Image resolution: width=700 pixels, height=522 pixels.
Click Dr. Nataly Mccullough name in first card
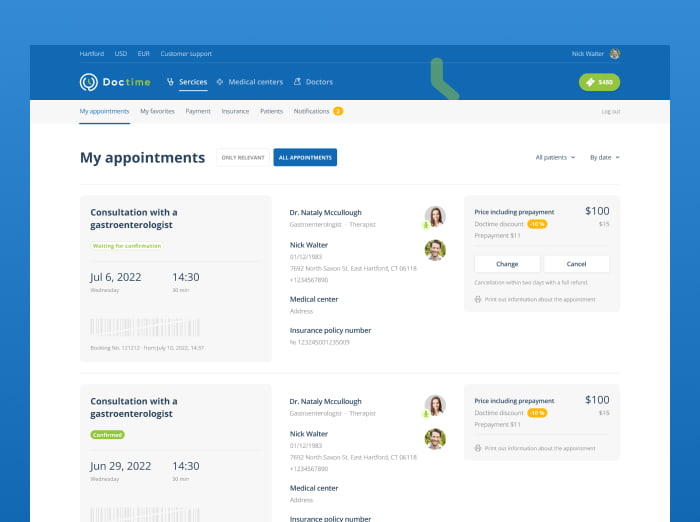point(325,213)
